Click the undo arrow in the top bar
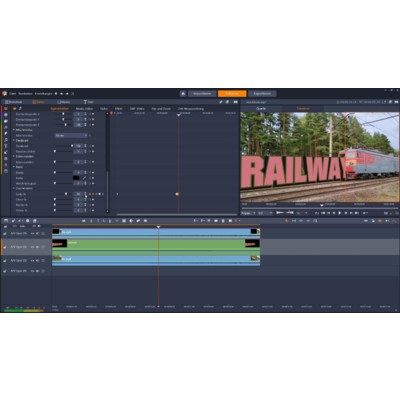This screenshot has width=400, height=400. coord(61,94)
